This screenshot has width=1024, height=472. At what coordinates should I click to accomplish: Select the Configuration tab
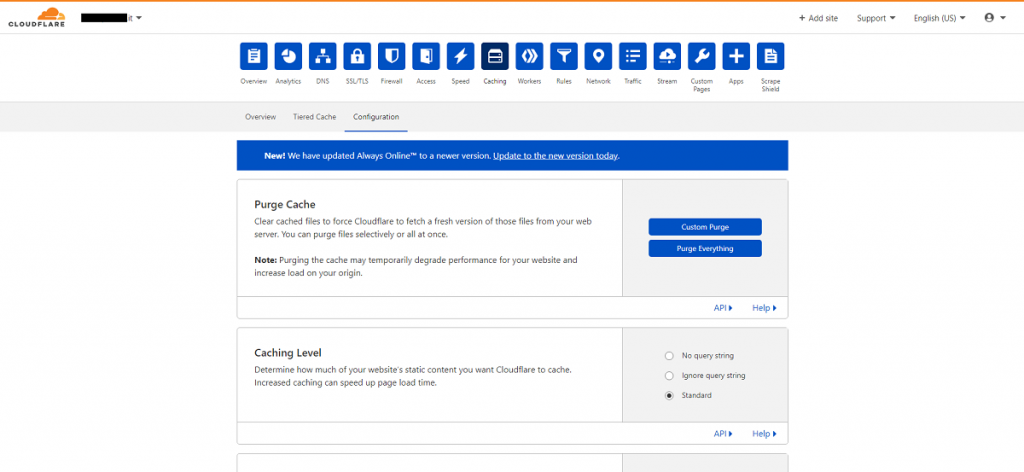pos(376,117)
